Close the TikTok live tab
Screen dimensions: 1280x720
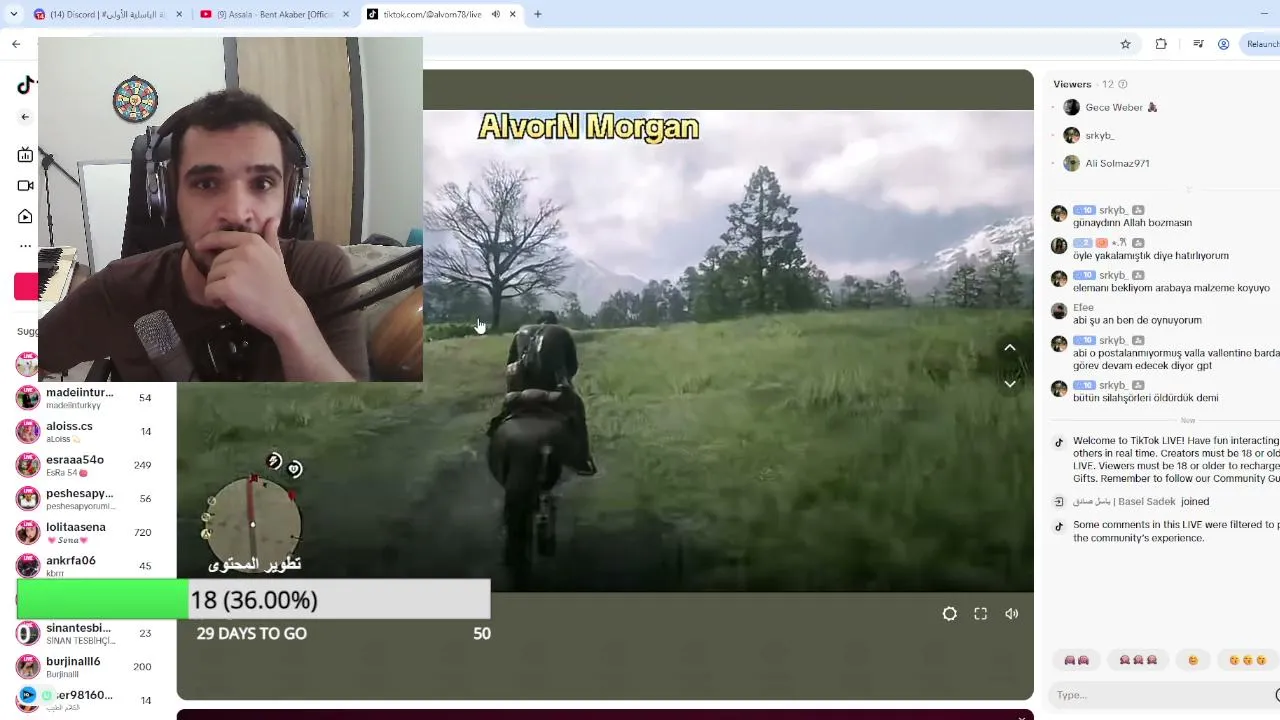pos(512,14)
